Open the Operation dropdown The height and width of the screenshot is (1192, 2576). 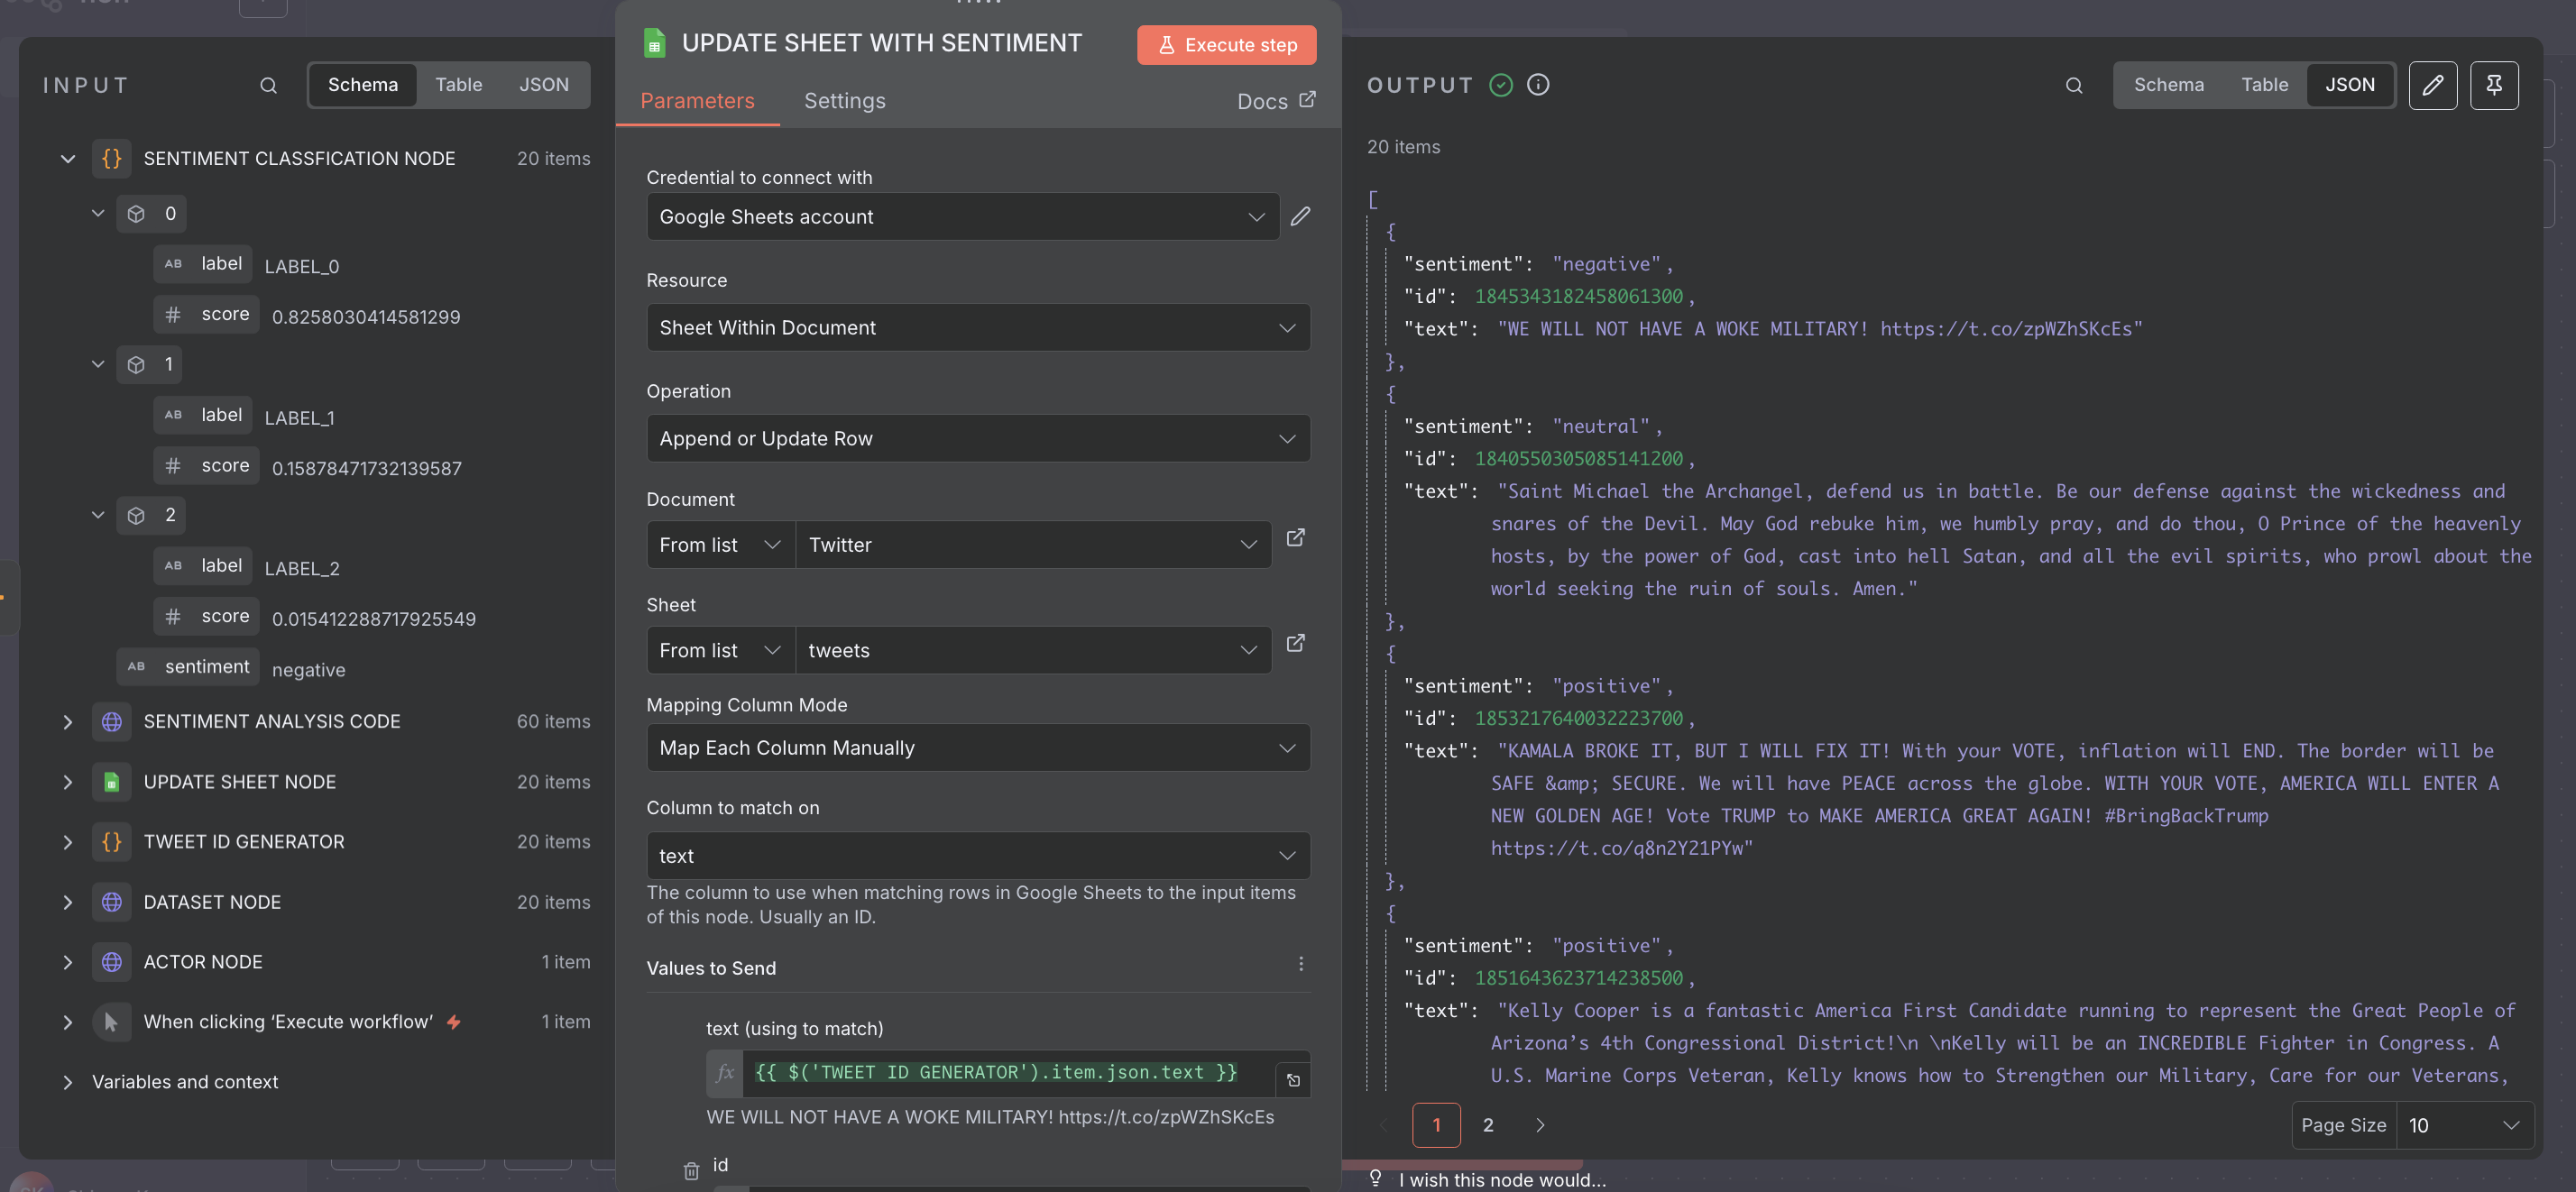(977, 438)
